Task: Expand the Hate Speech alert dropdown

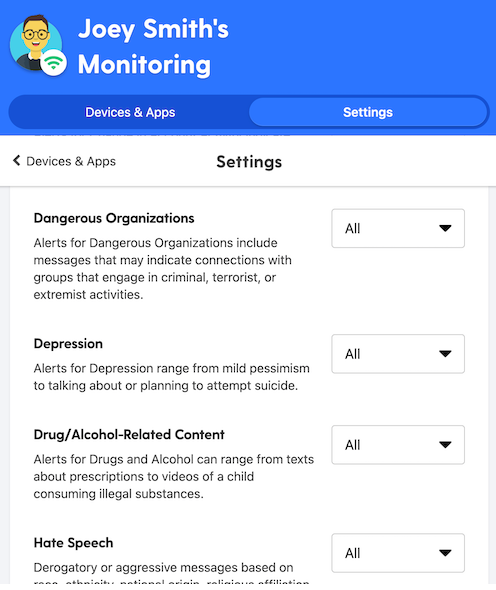Action: [398, 553]
